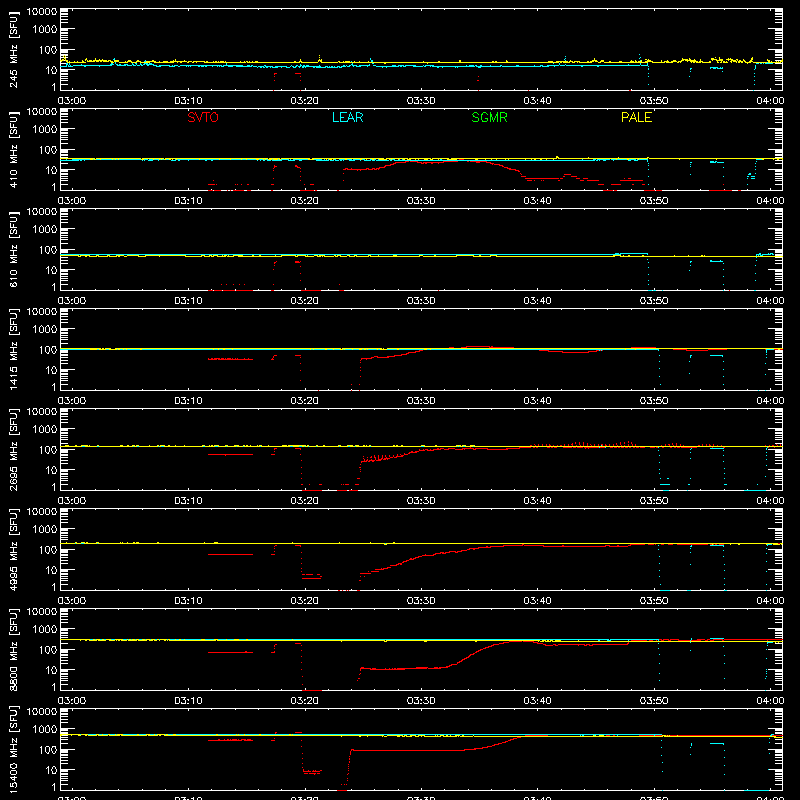800x800 pixels.
Task: Click the 04:00 tick label under 4995 MHz plot
Action: [x=770, y=601]
